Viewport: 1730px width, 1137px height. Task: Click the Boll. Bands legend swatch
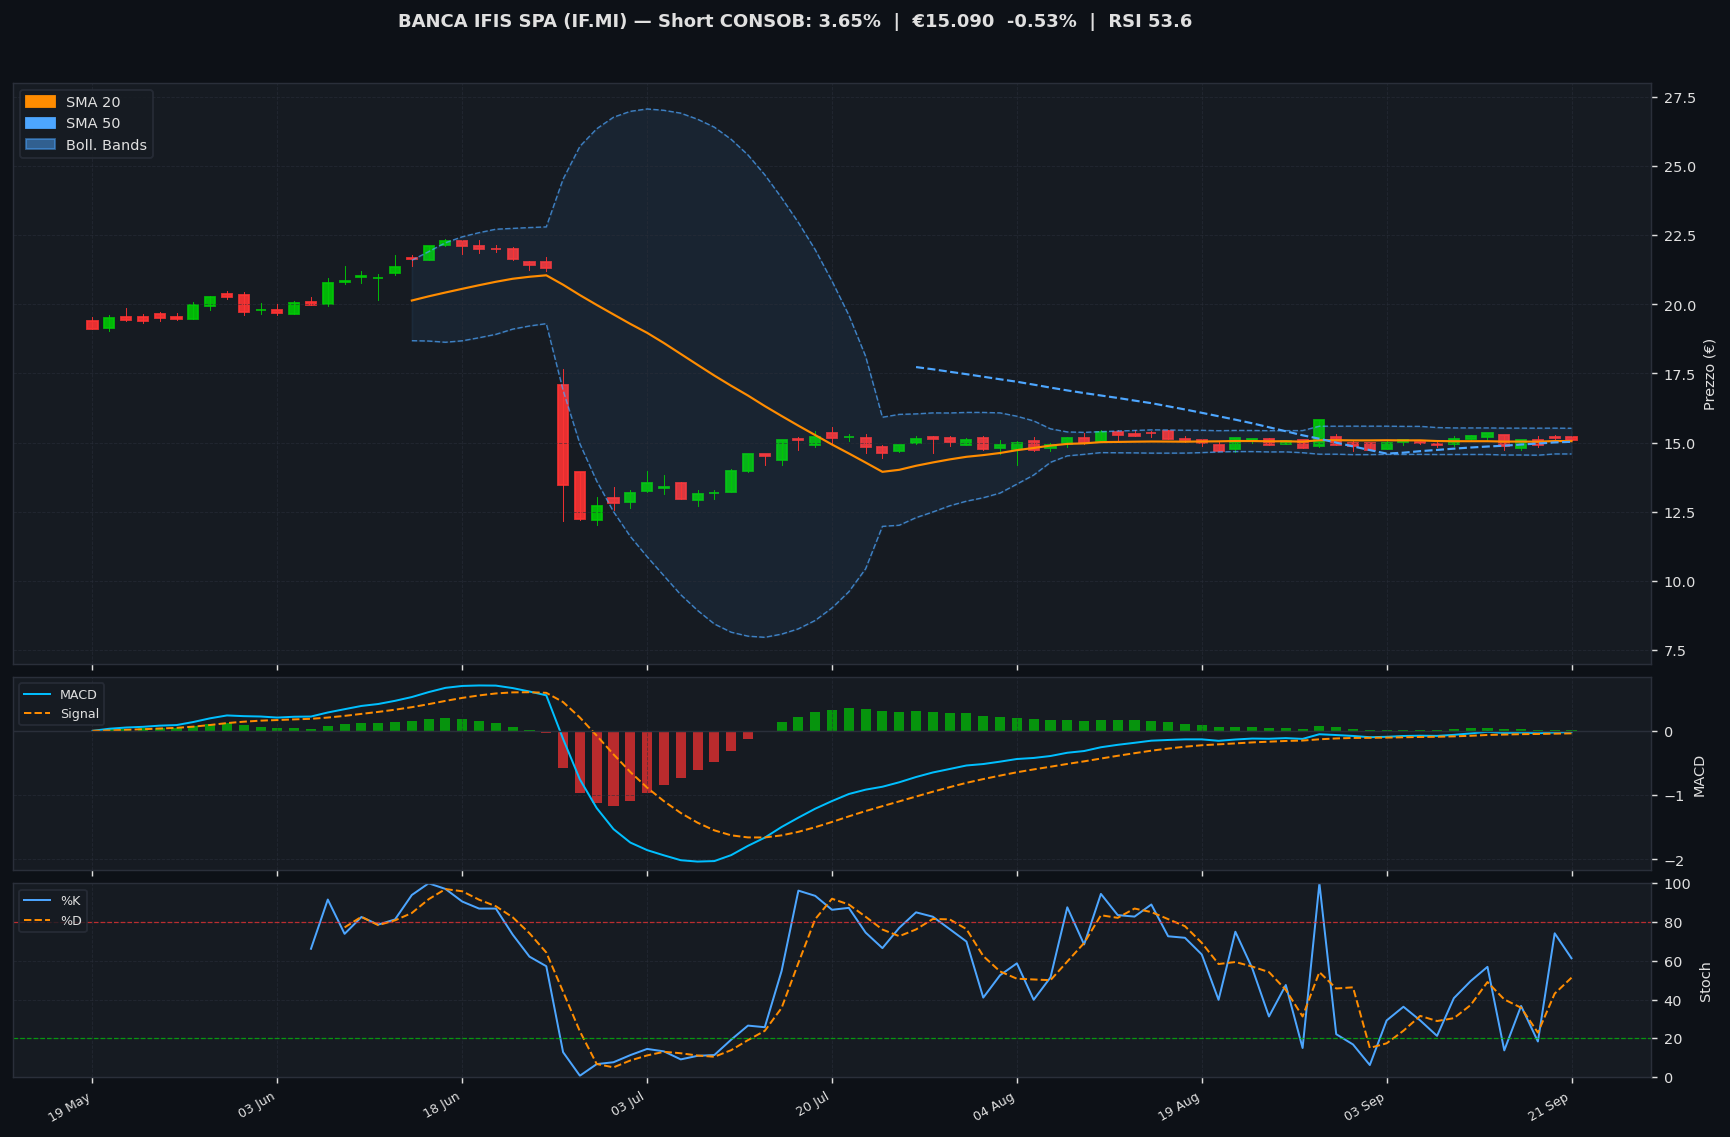coord(40,145)
